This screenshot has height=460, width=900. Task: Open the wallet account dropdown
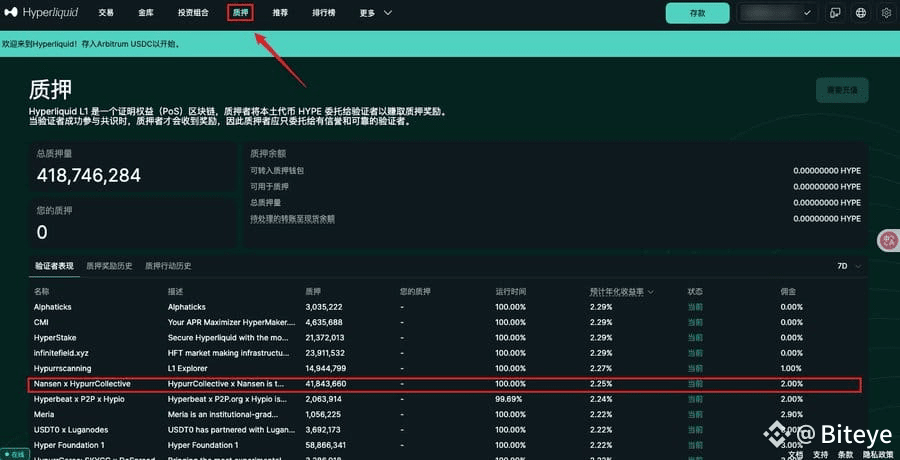point(777,13)
